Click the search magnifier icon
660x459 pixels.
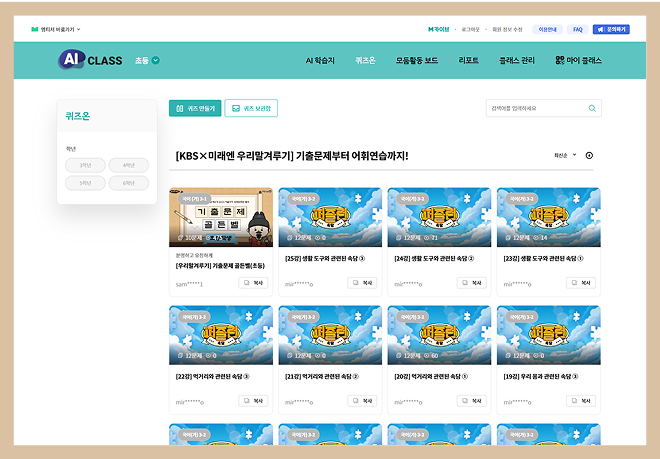(592, 108)
